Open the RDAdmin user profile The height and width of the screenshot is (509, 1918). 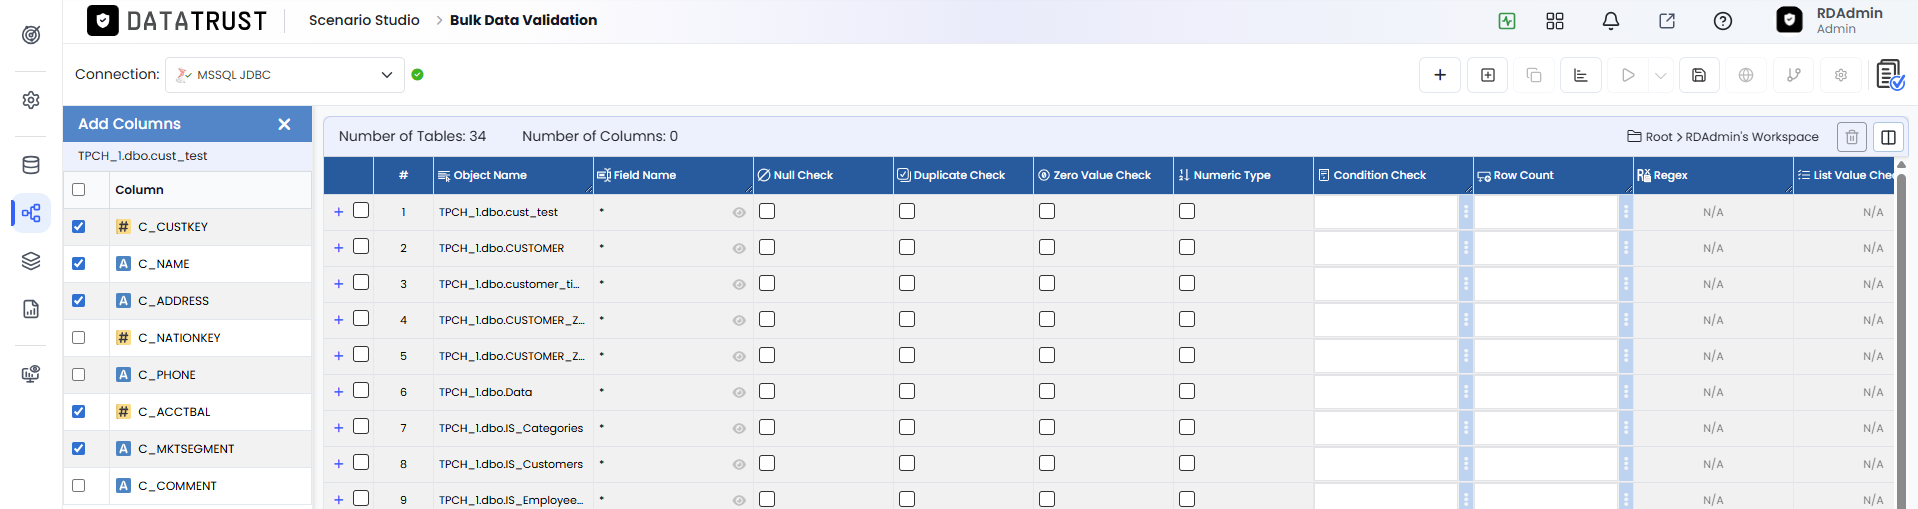(1831, 20)
